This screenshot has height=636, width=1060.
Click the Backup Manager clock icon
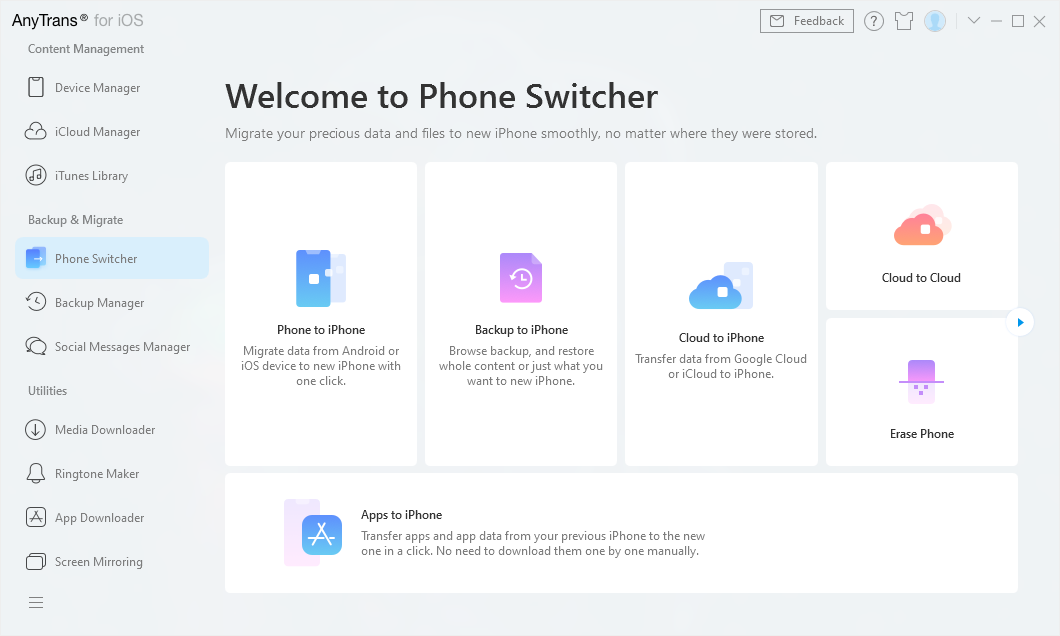click(x=36, y=302)
